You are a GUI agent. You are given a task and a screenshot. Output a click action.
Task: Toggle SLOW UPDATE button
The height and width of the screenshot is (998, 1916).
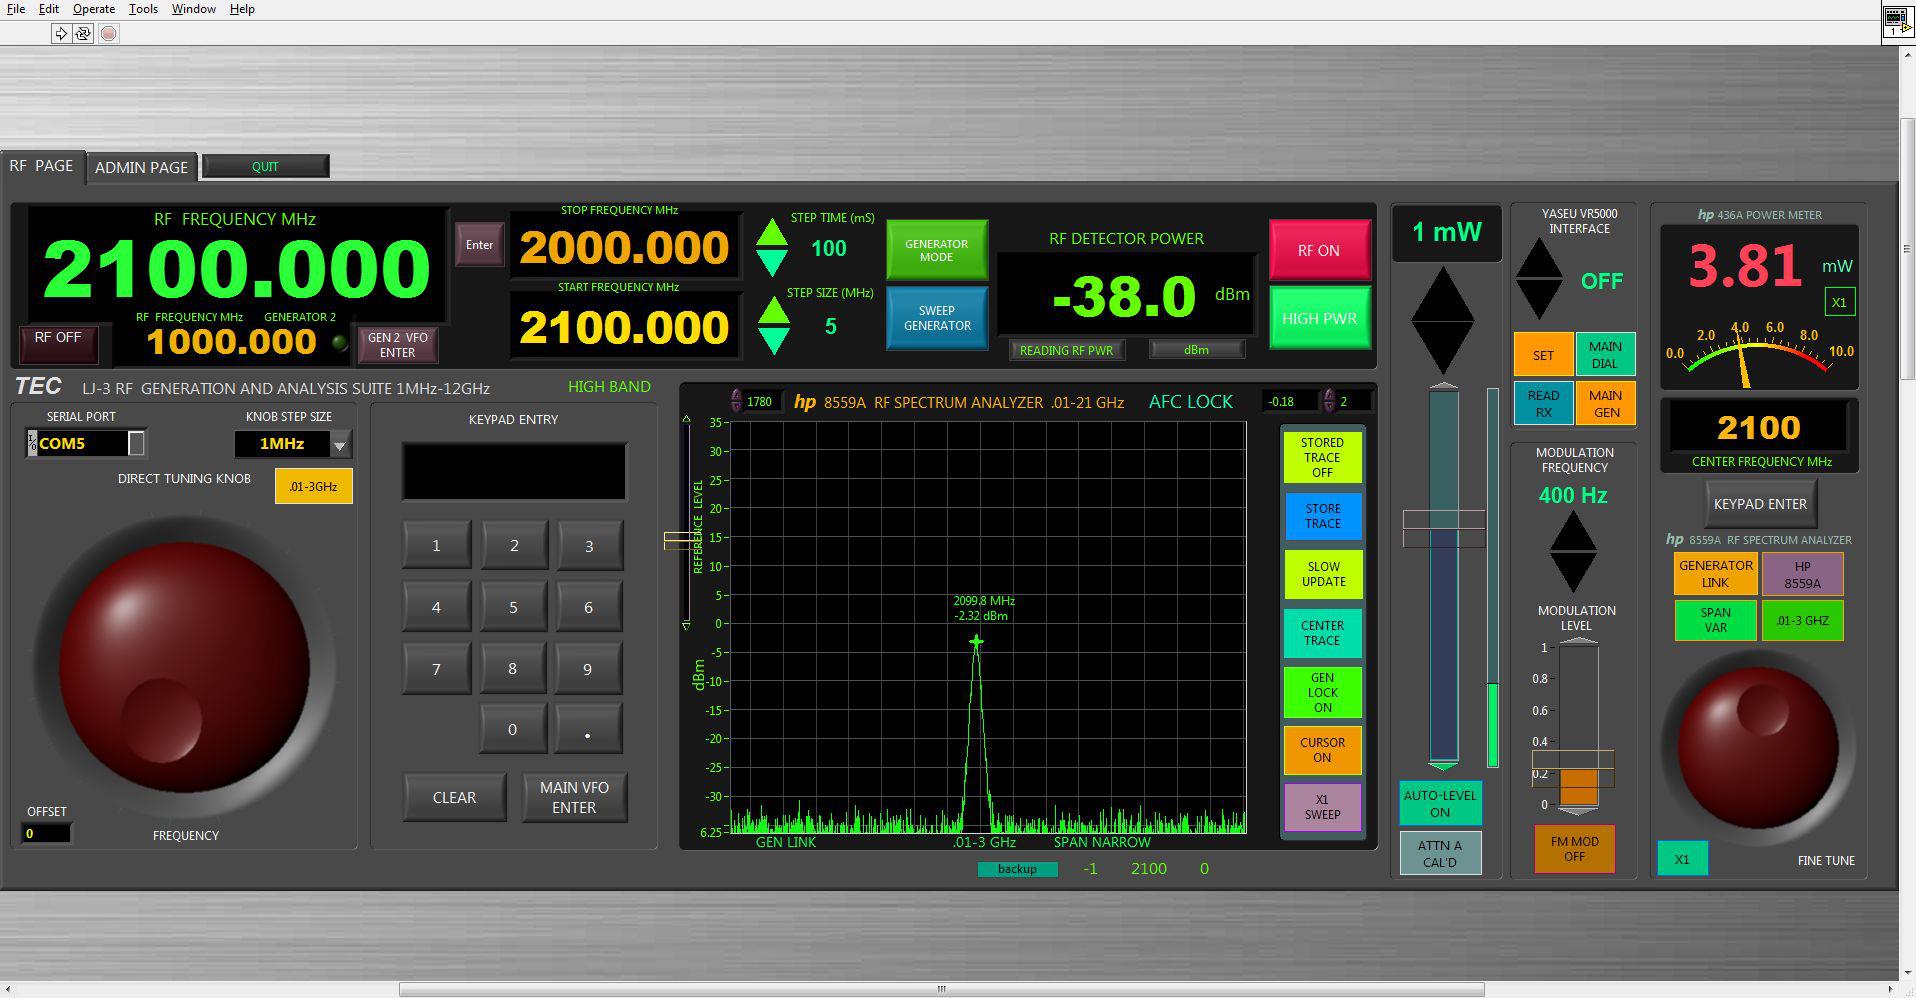(1322, 574)
